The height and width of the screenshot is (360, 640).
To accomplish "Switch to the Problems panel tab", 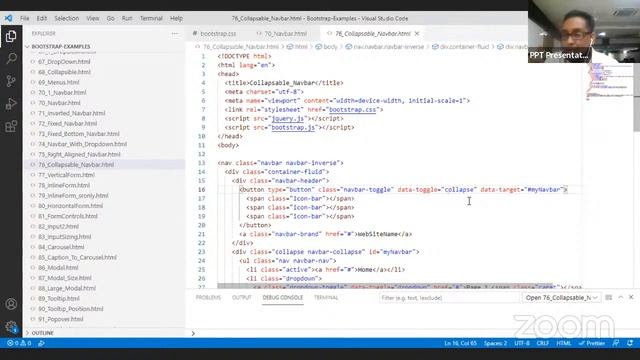I will coord(208,298).
